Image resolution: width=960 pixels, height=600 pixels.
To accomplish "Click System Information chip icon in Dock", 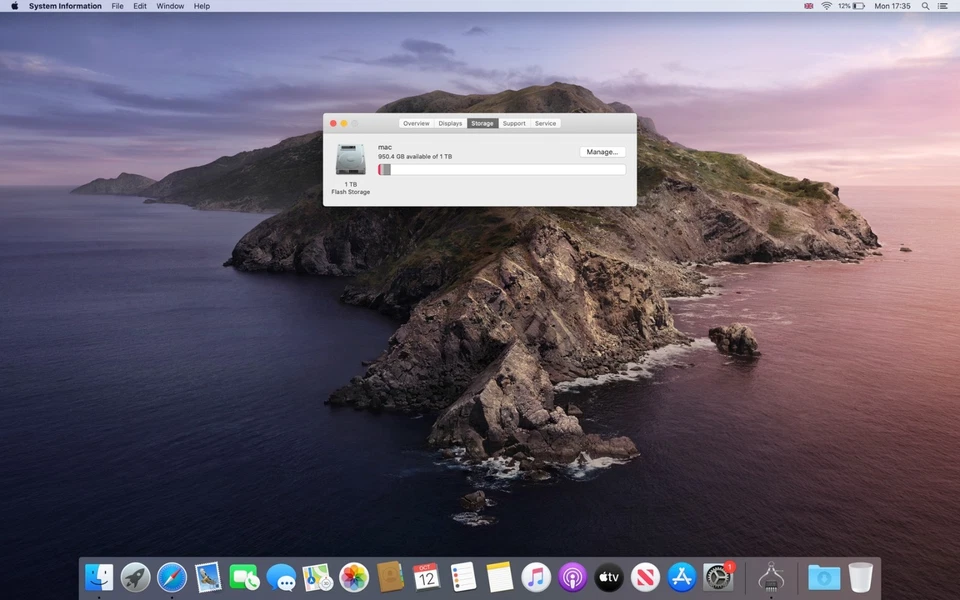I will 771,577.
